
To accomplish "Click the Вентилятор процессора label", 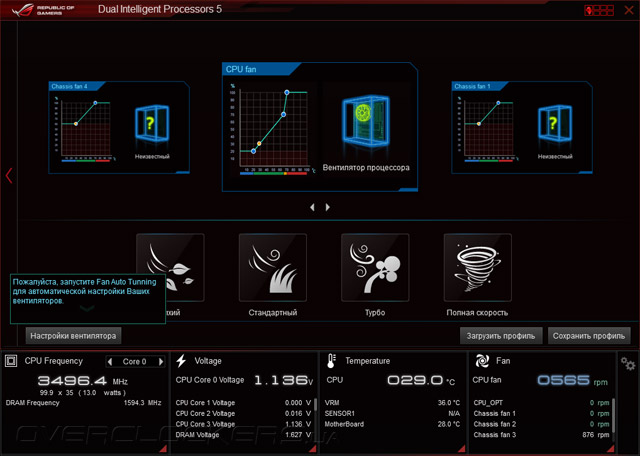I will (x=366, y=167).
